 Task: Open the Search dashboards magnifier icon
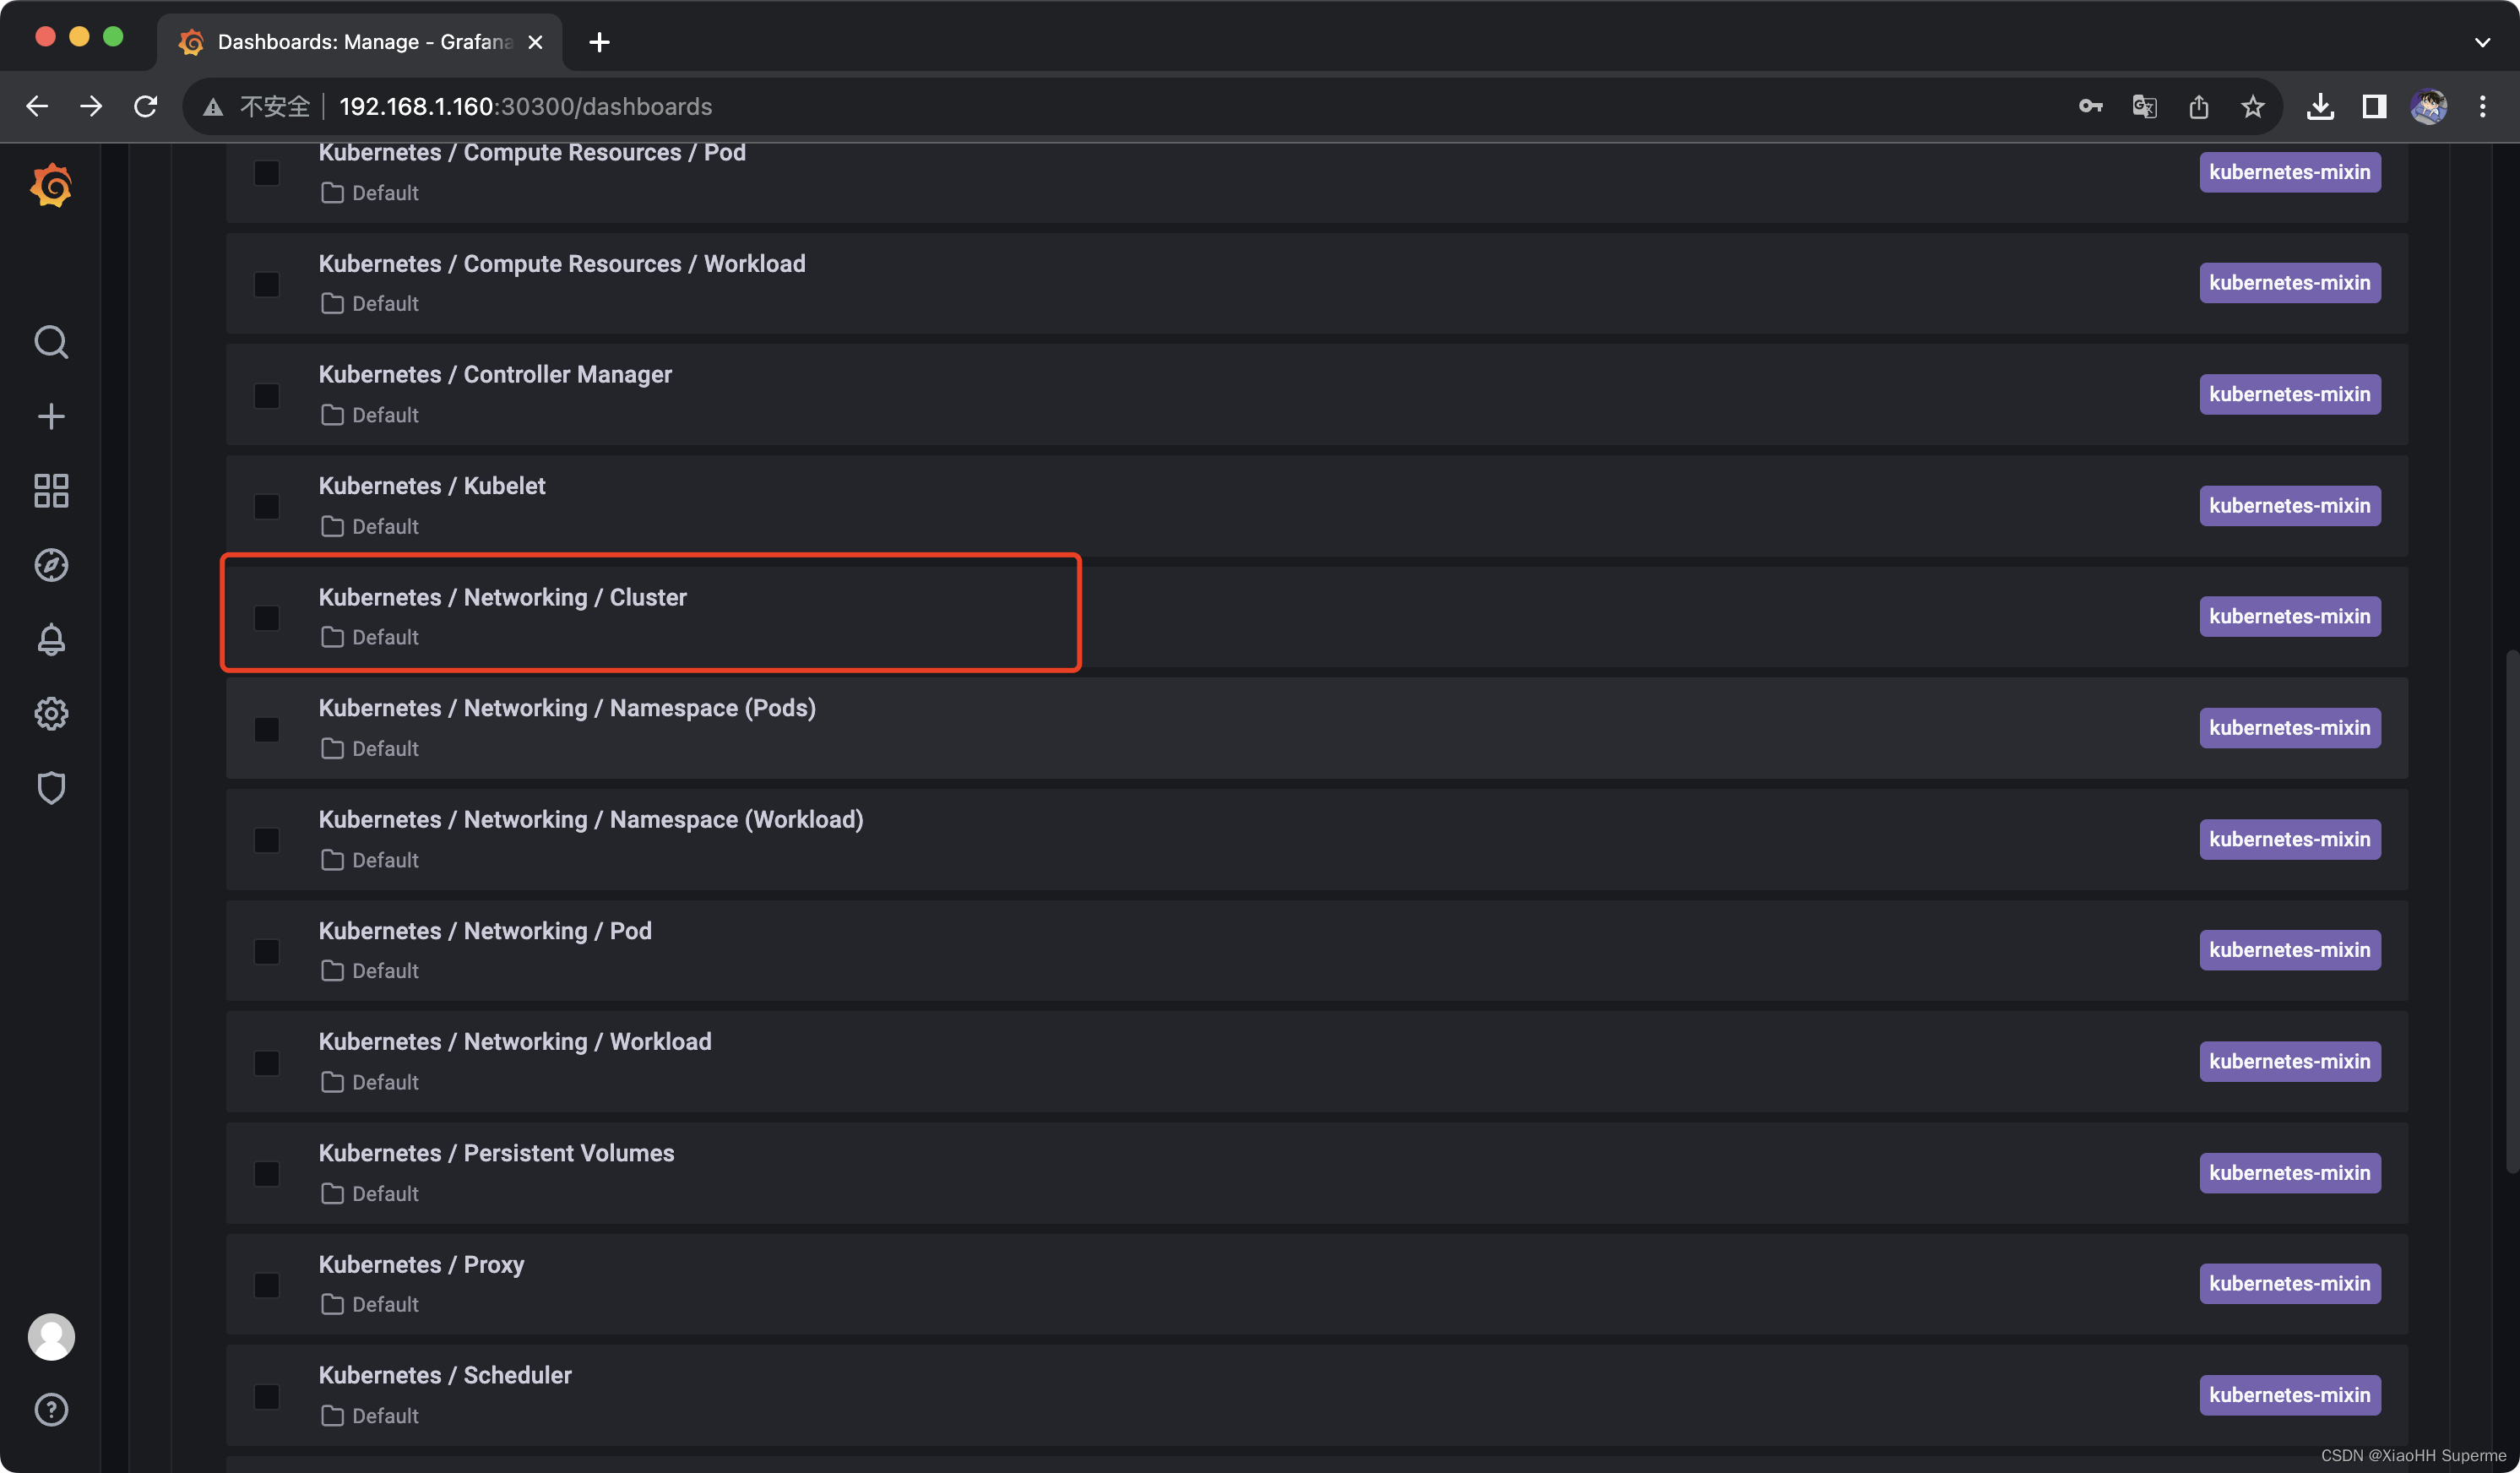point(51,342)
